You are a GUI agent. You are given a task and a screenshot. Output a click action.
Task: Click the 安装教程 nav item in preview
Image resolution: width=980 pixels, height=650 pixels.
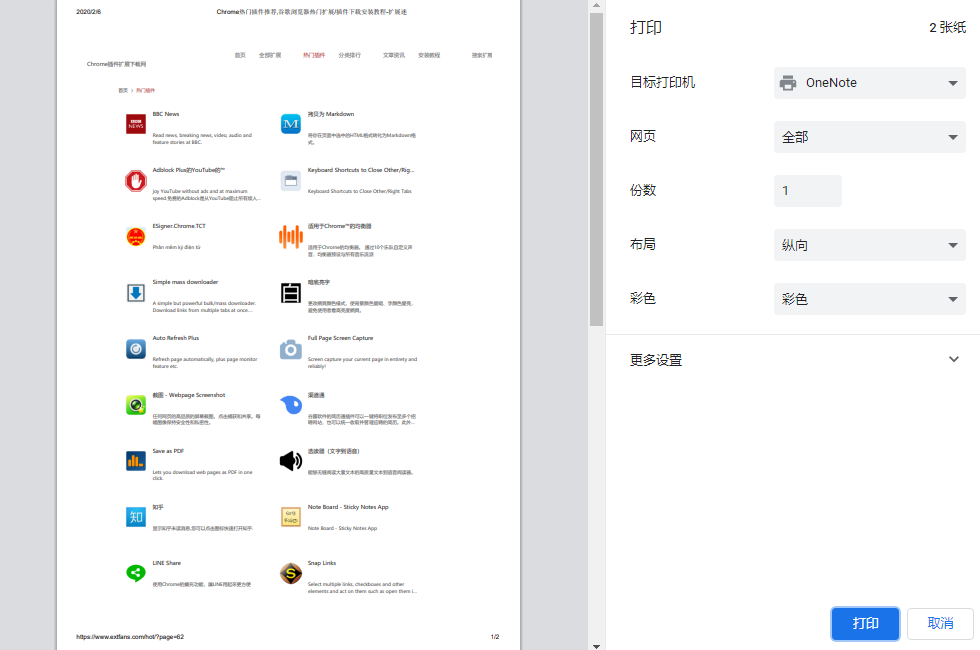click(429, 55)
